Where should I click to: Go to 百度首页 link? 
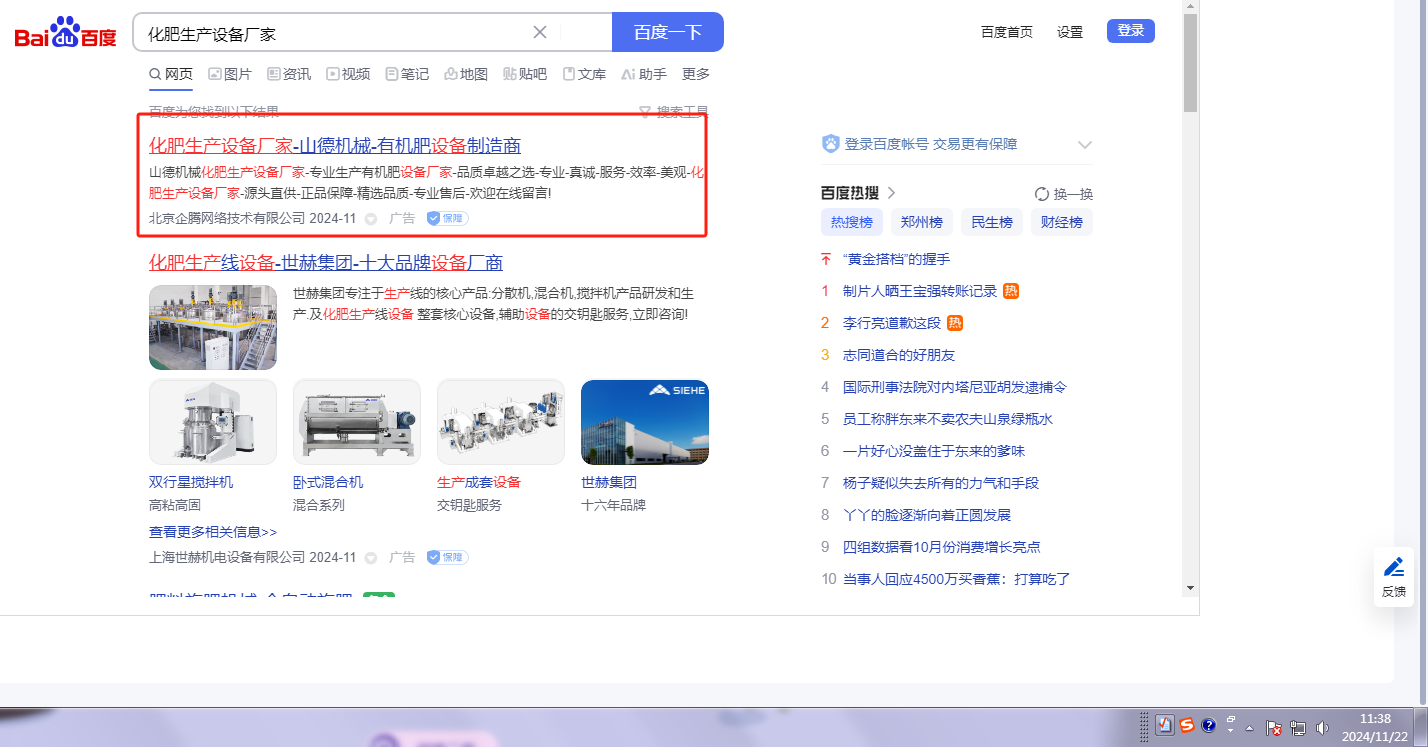tap(1007, 32)
